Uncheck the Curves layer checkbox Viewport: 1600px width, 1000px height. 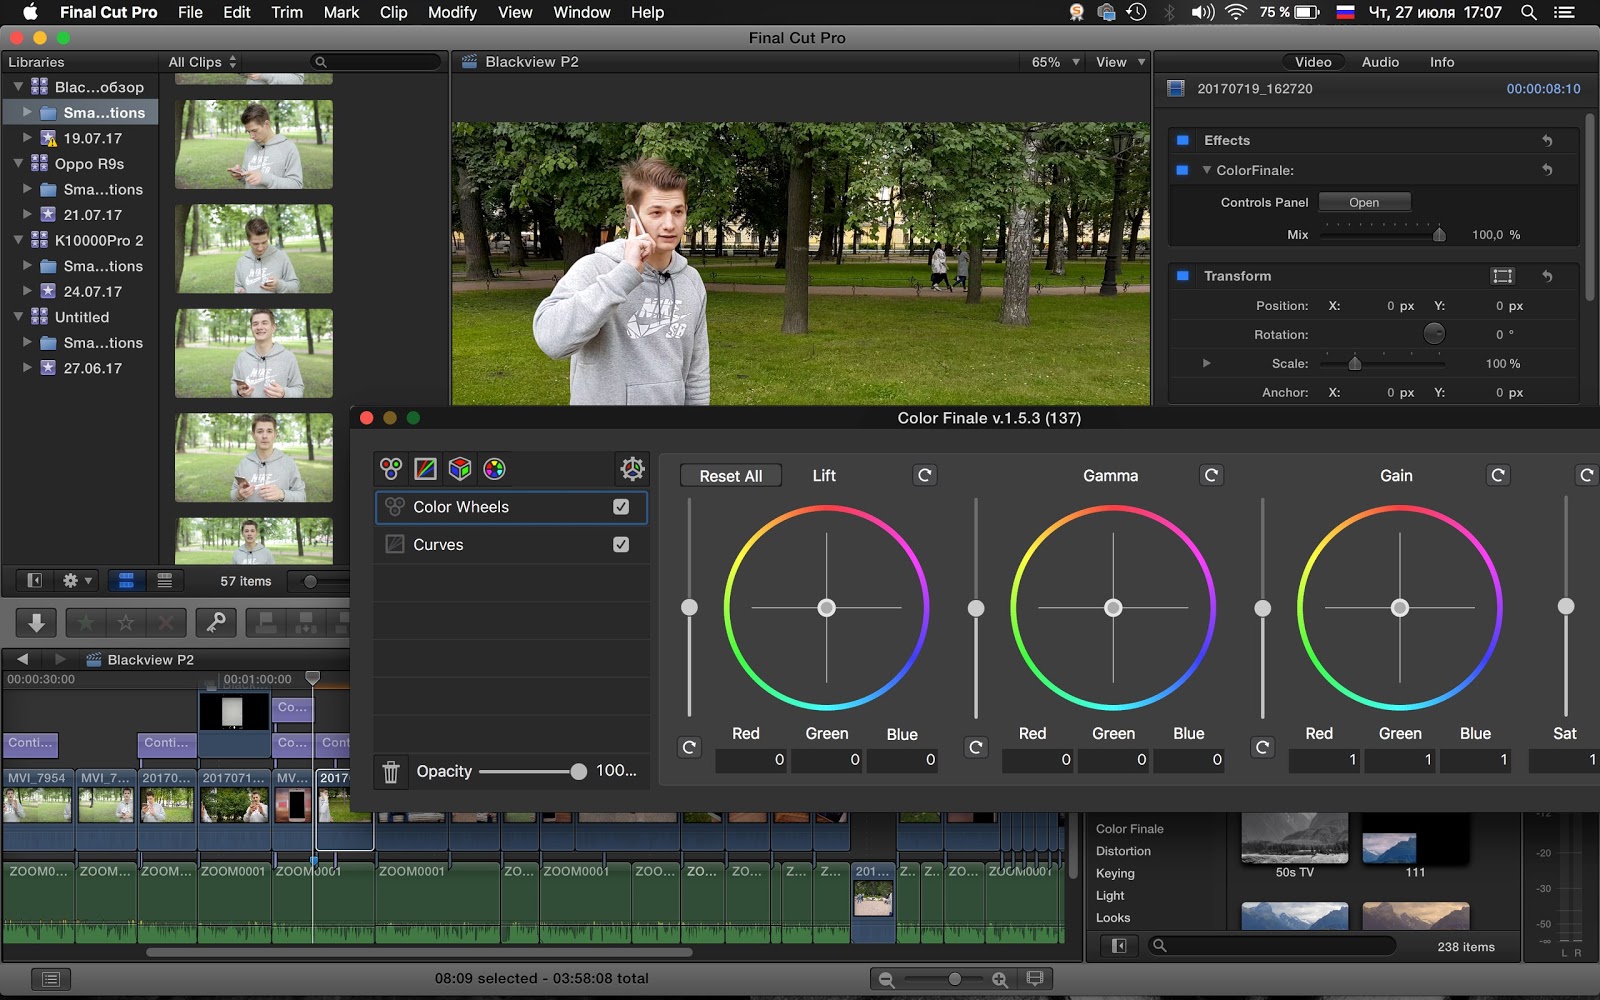click(x=621, y=545)
